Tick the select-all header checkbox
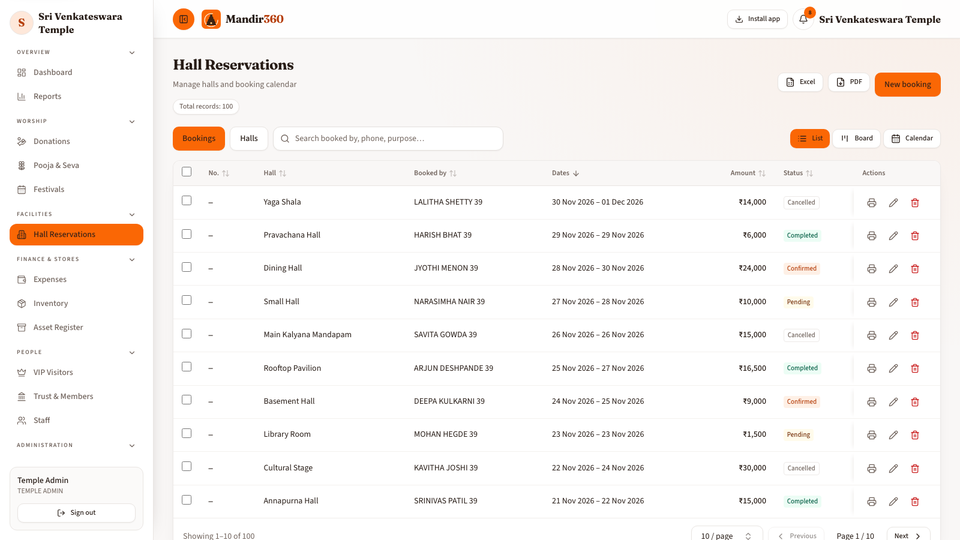This screenshot has height=540, width=960. point(187,172)
